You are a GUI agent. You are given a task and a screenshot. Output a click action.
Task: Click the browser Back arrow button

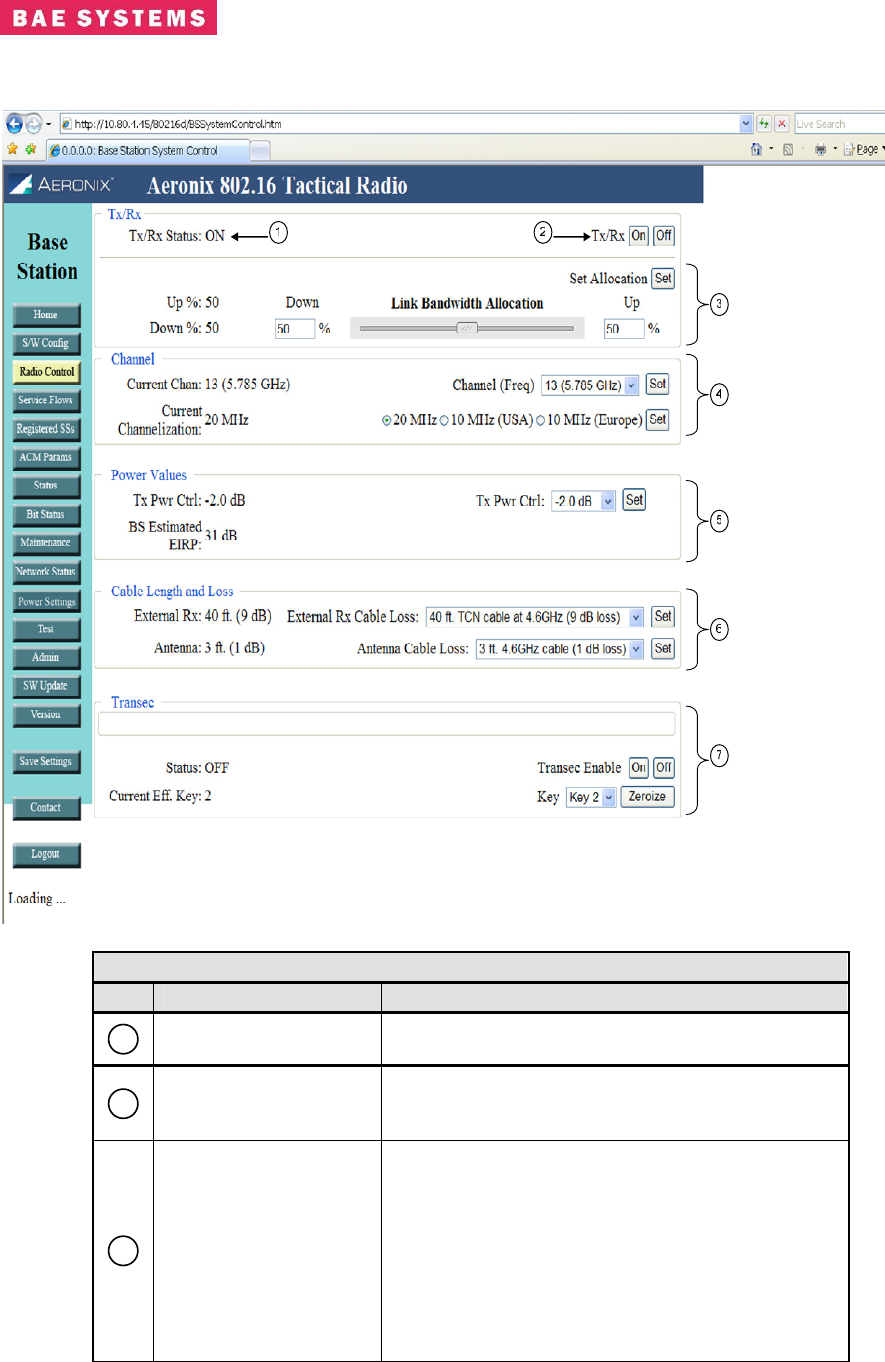(x=14, y=124)
